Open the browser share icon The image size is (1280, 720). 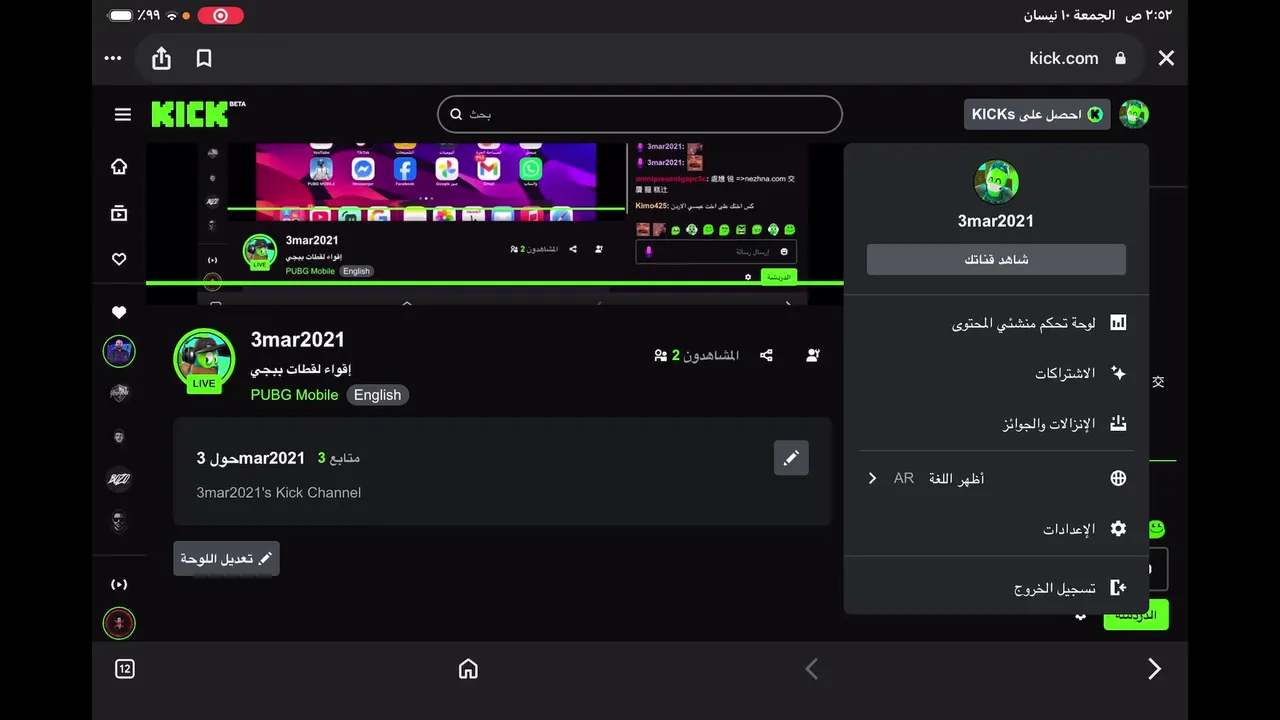(x=161, y=59)
